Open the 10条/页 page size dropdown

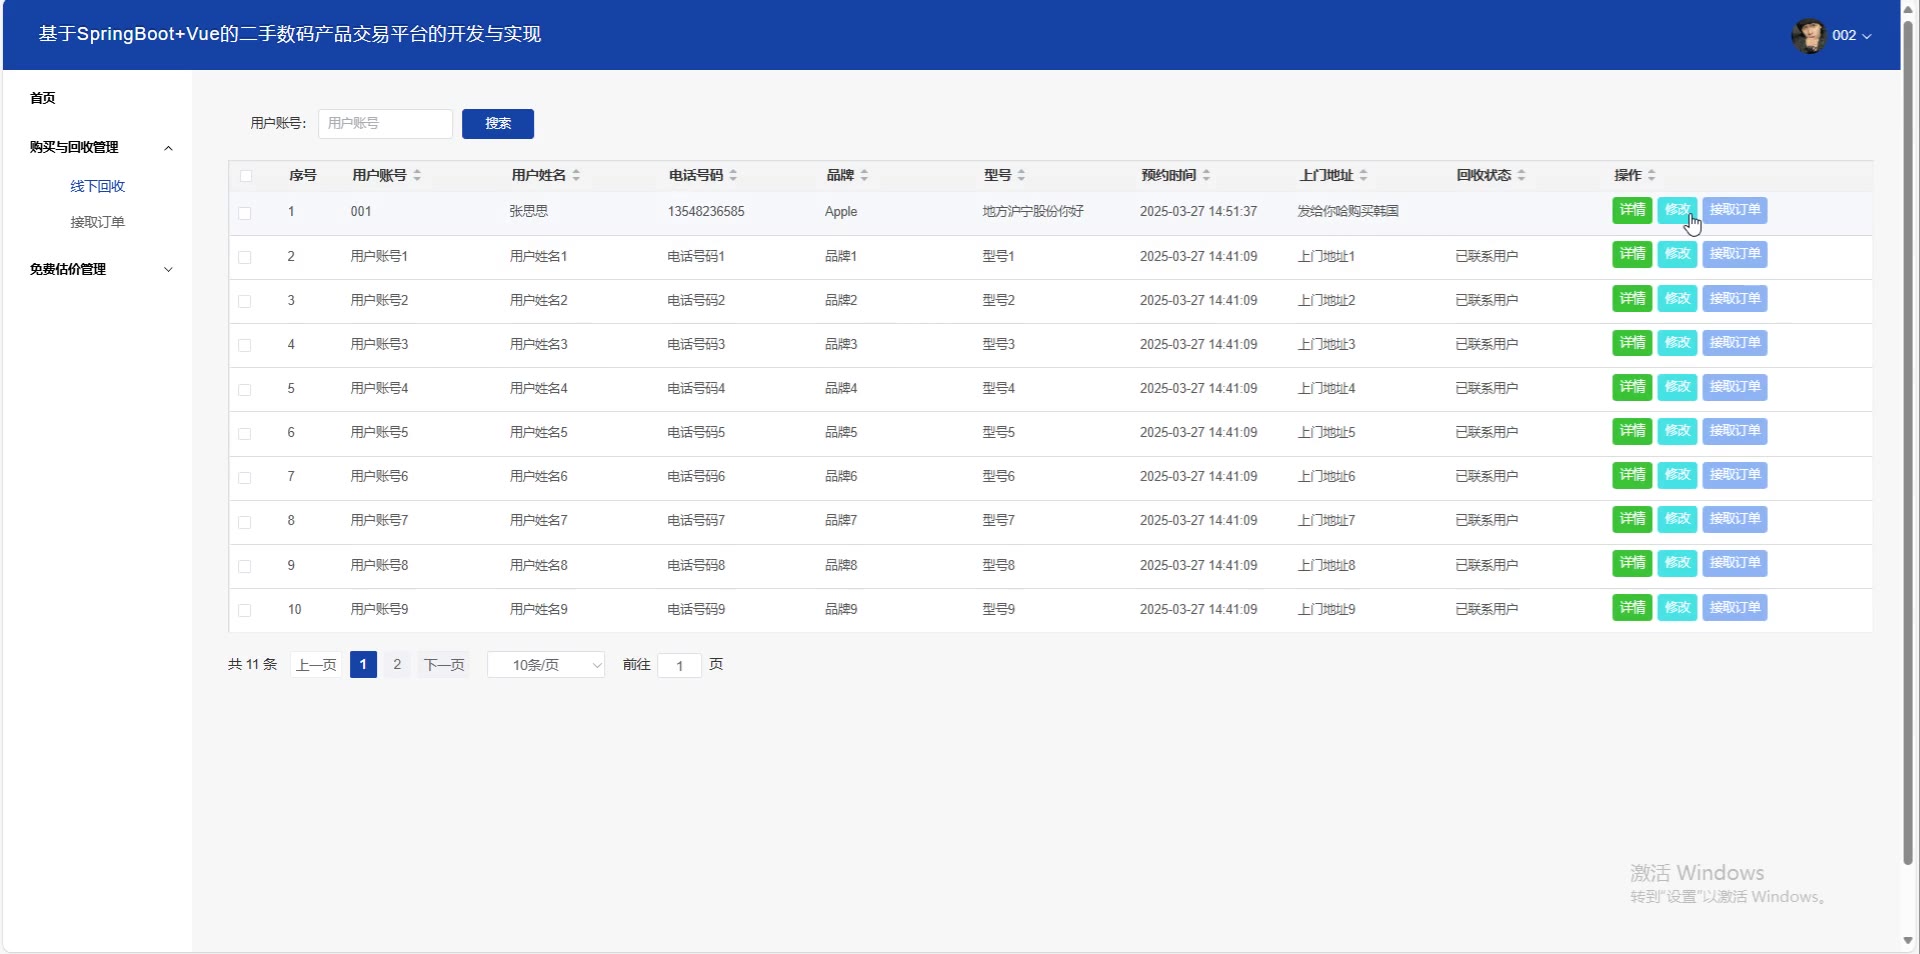(546, 665)
